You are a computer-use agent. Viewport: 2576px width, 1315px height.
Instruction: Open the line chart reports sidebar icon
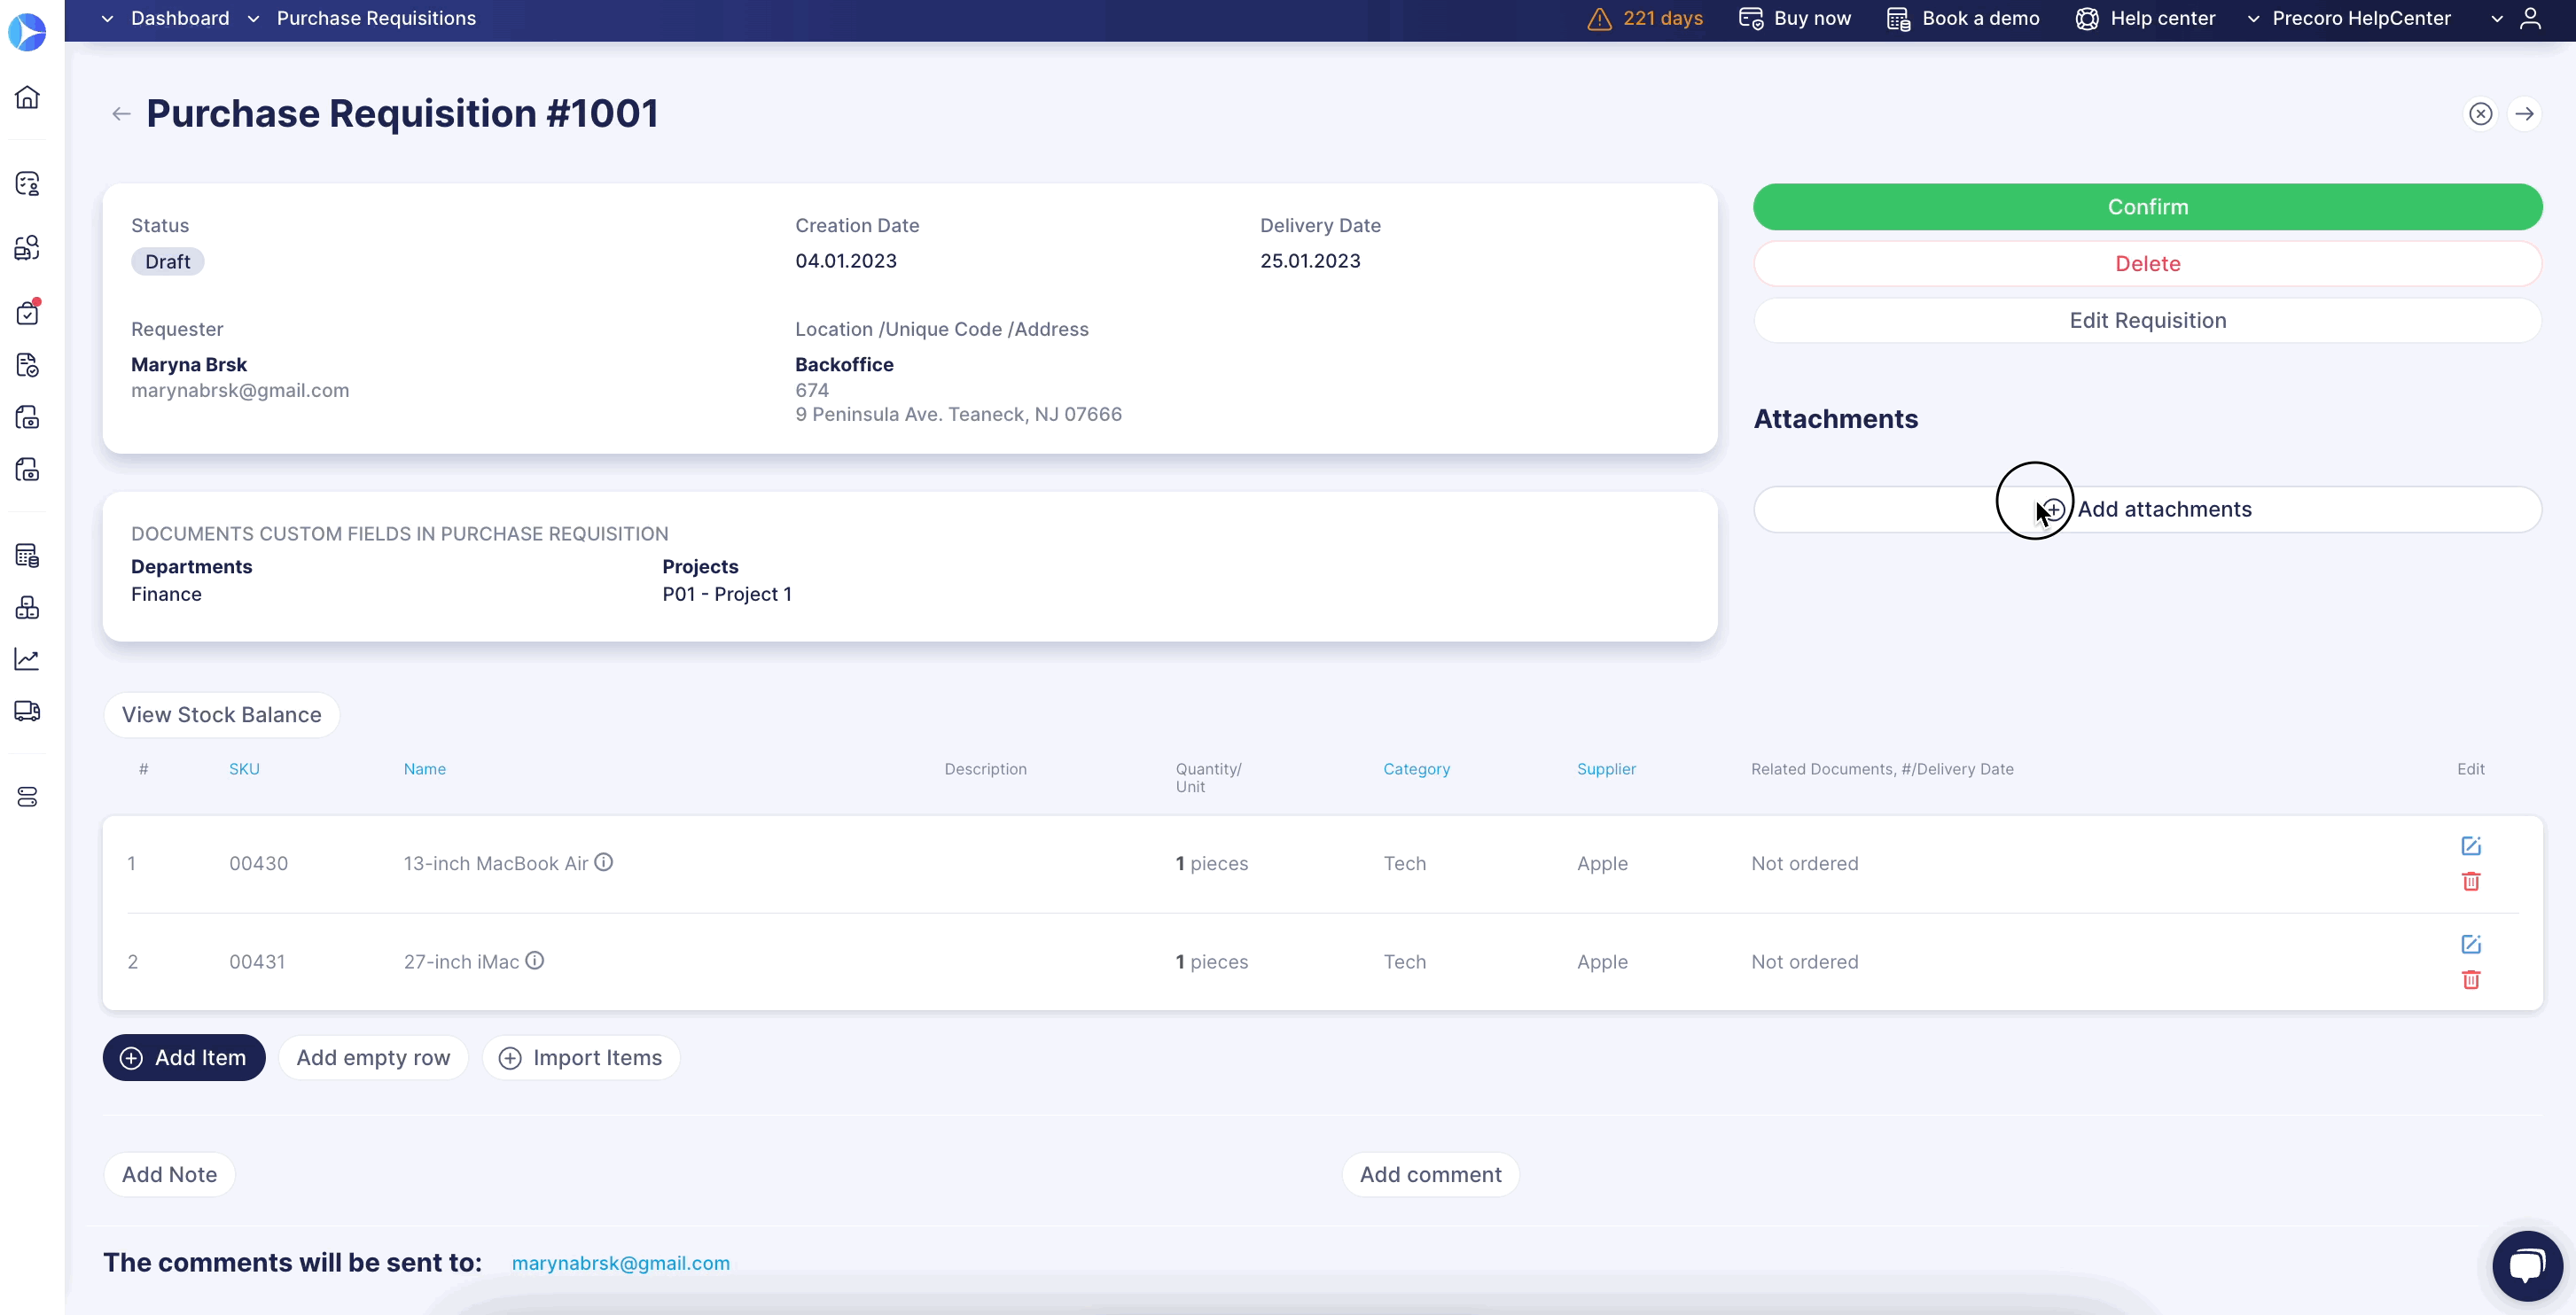[27, 659]
